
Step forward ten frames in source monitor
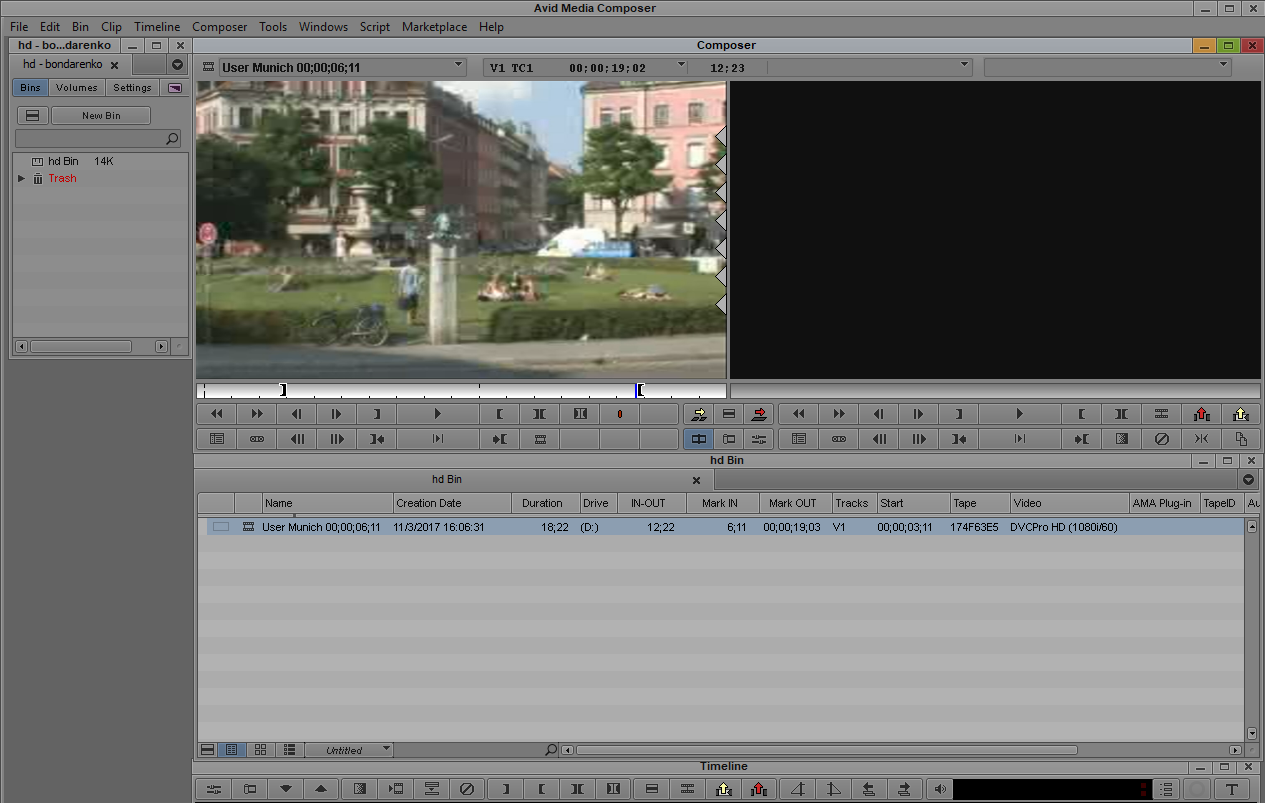(x=337, y=439)
